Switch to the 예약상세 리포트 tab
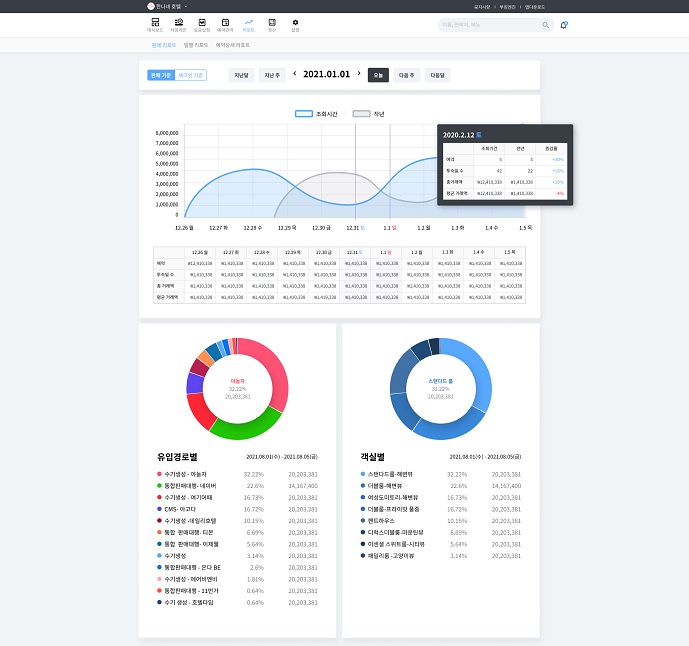 232,45
